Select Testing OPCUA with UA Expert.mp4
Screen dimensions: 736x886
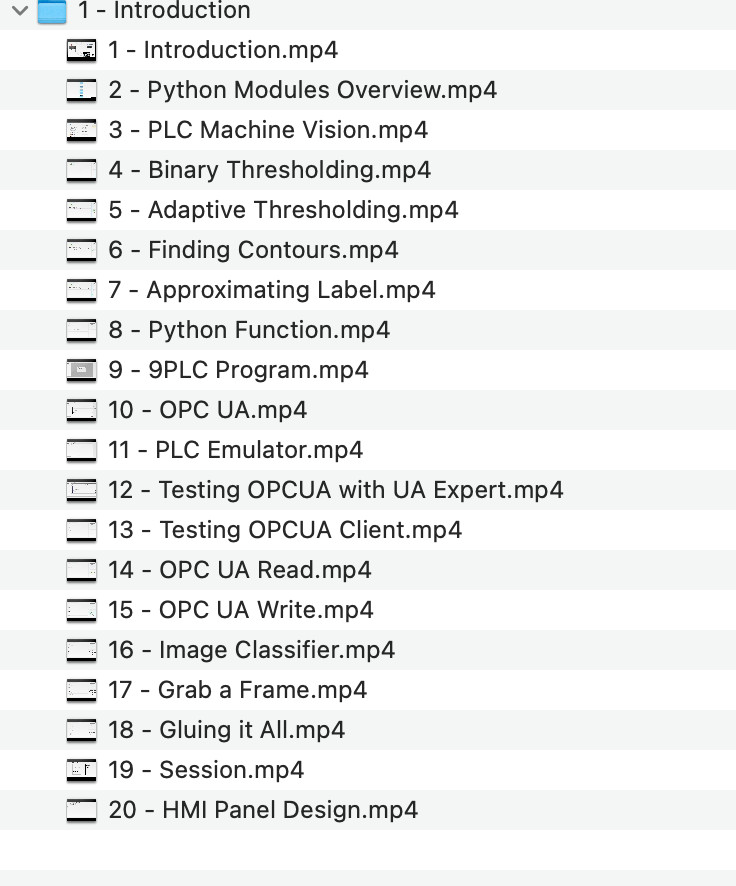(335, 490)
